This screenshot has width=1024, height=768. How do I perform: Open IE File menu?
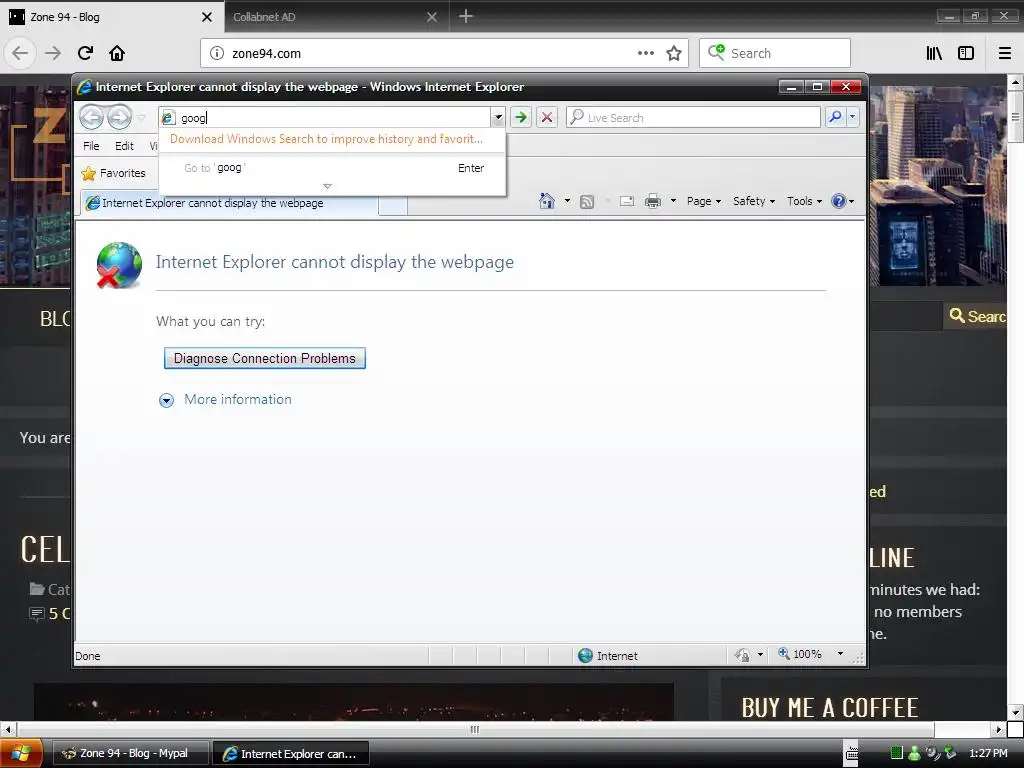tap(91, 146)
